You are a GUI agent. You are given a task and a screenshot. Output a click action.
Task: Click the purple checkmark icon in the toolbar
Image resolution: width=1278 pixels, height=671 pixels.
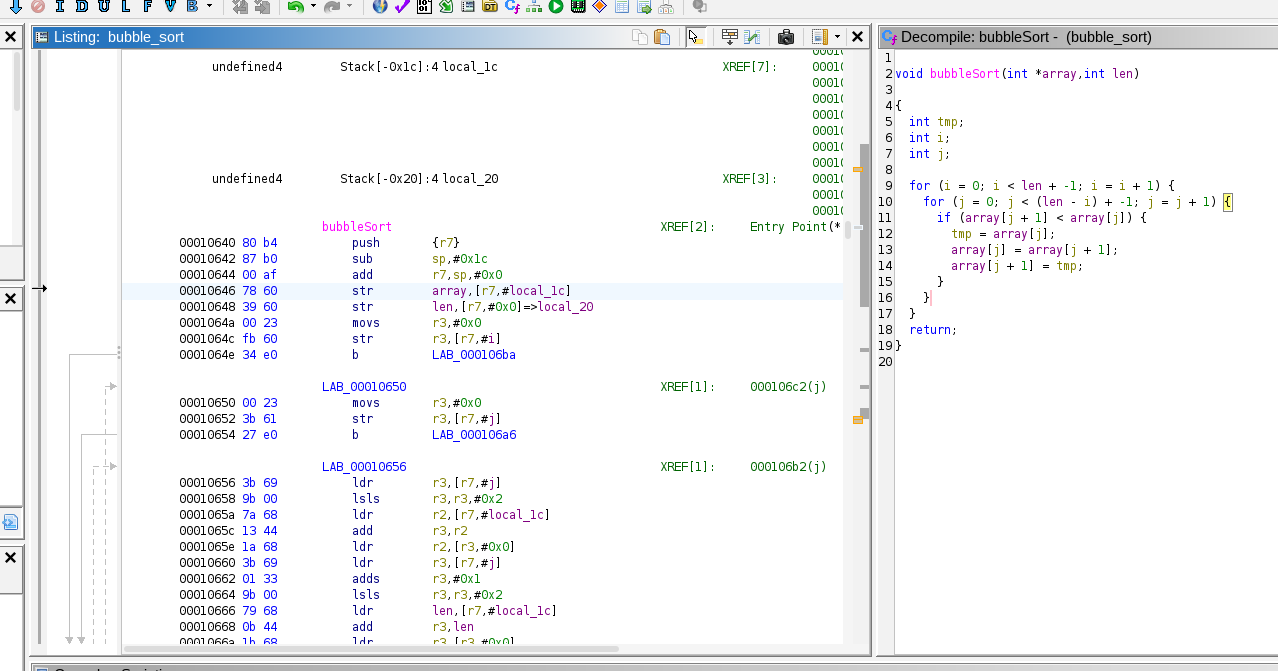coord(402,7)
